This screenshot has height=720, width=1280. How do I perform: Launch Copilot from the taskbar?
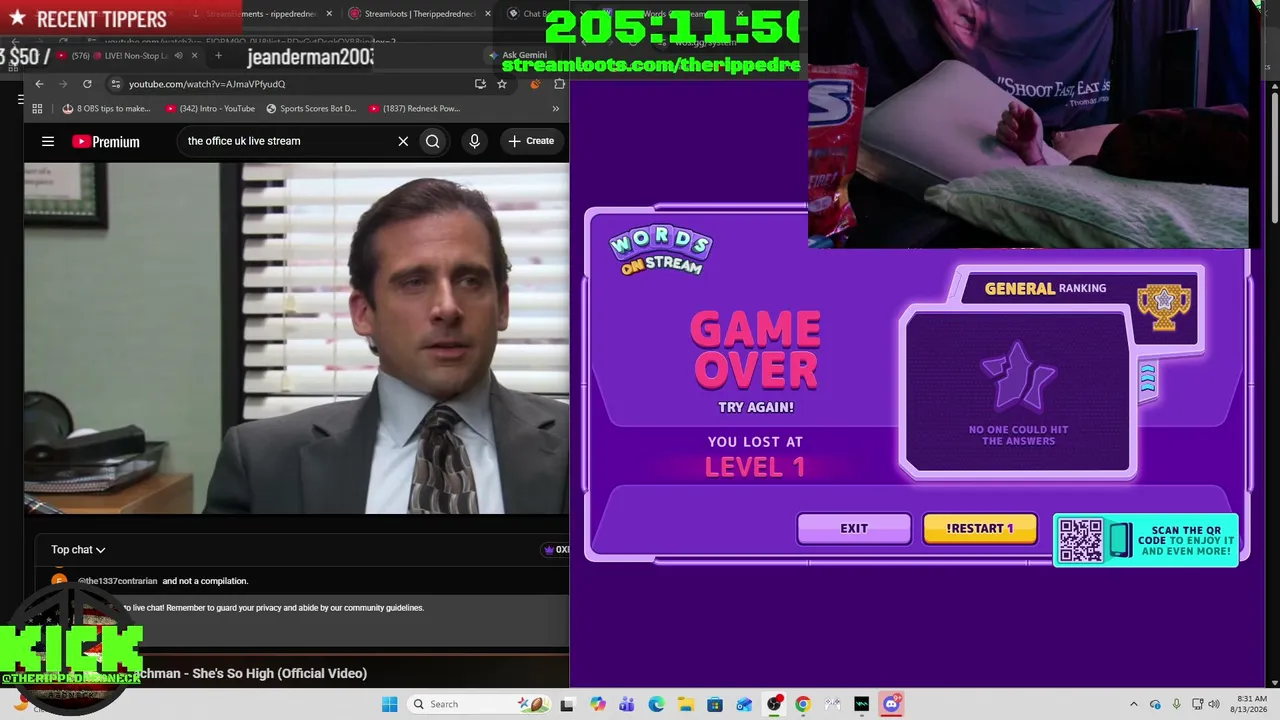click(x=598, y=704)
